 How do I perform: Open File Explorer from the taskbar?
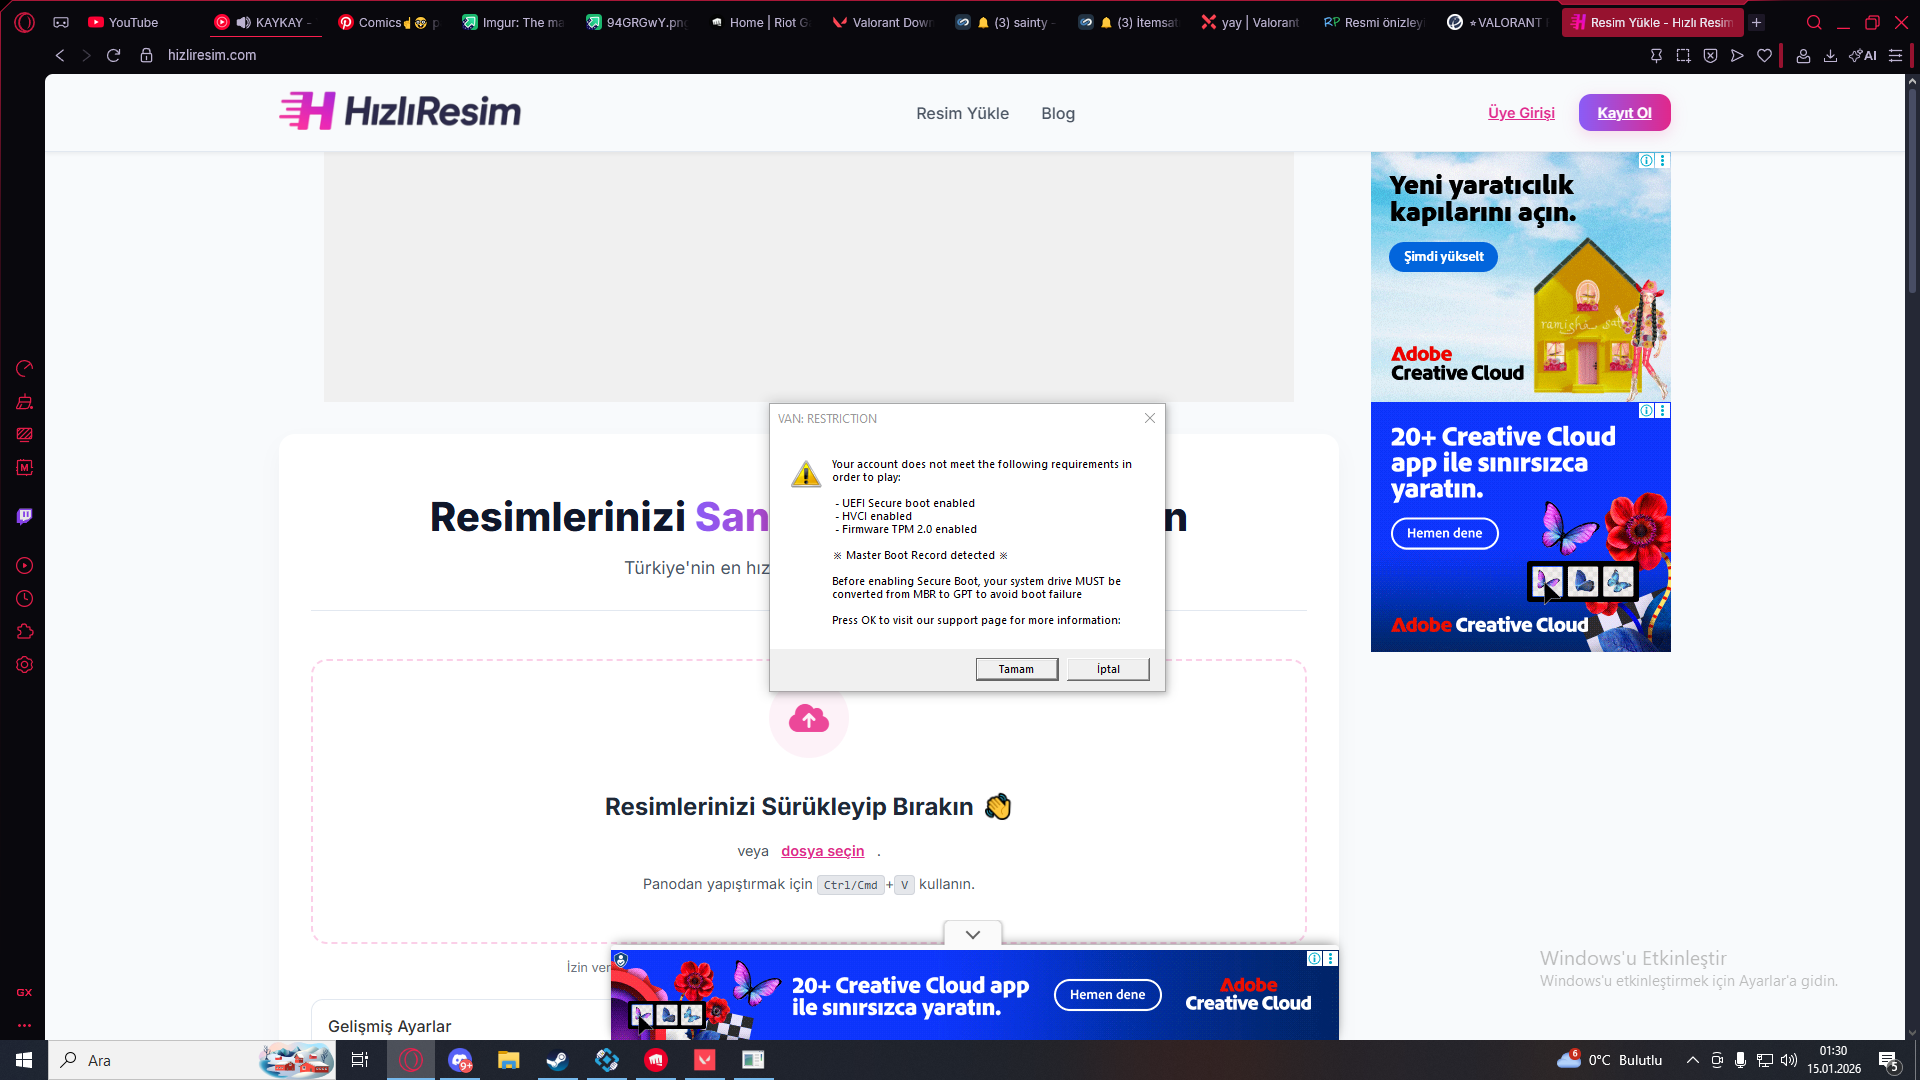pyautogui.click(x=508, y=1060)
